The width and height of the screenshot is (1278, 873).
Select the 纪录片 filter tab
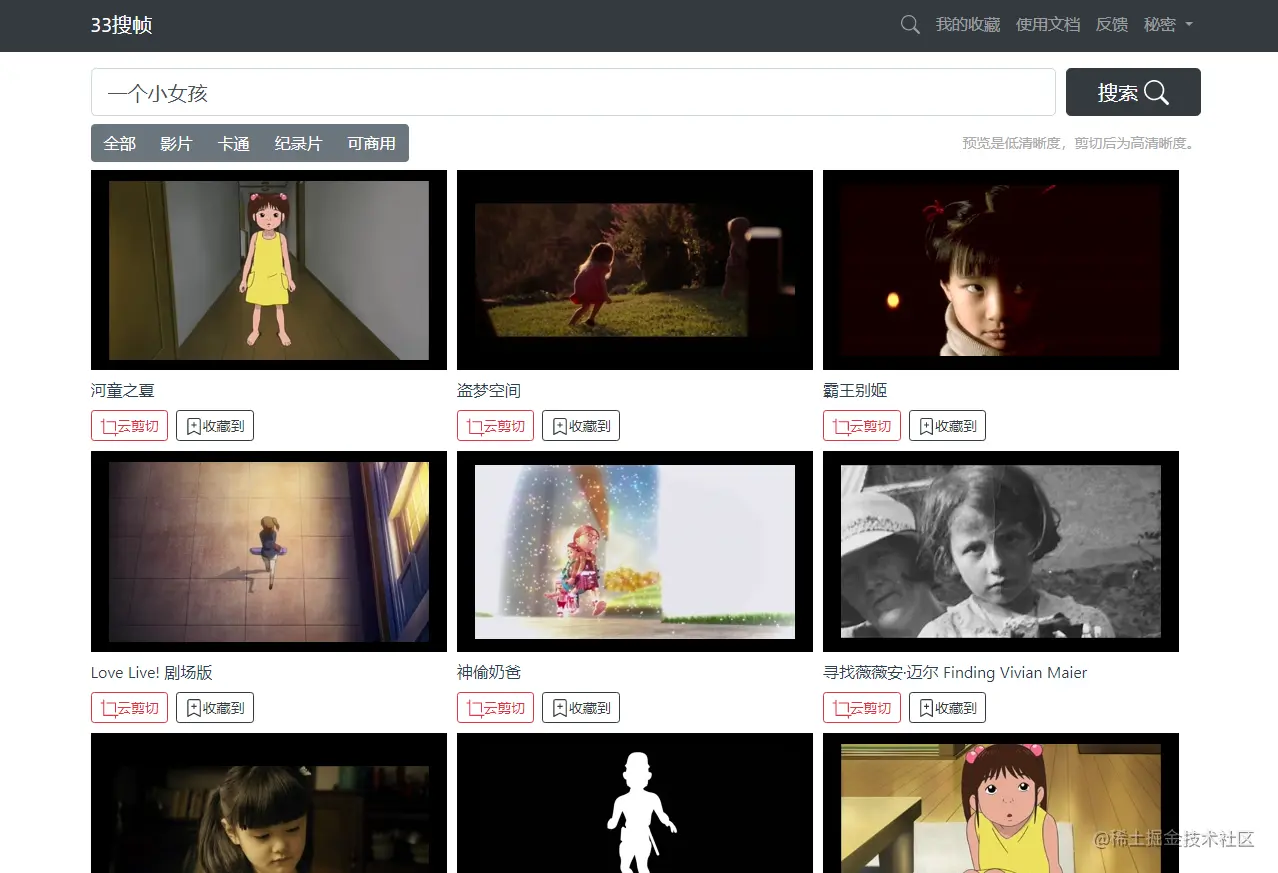tap(298, 143)
